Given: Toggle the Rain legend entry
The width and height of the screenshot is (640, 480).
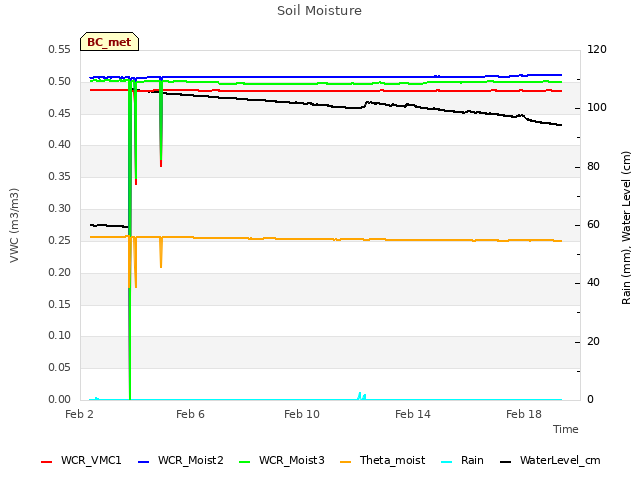Looking at the screenshot, I should 462,460.
